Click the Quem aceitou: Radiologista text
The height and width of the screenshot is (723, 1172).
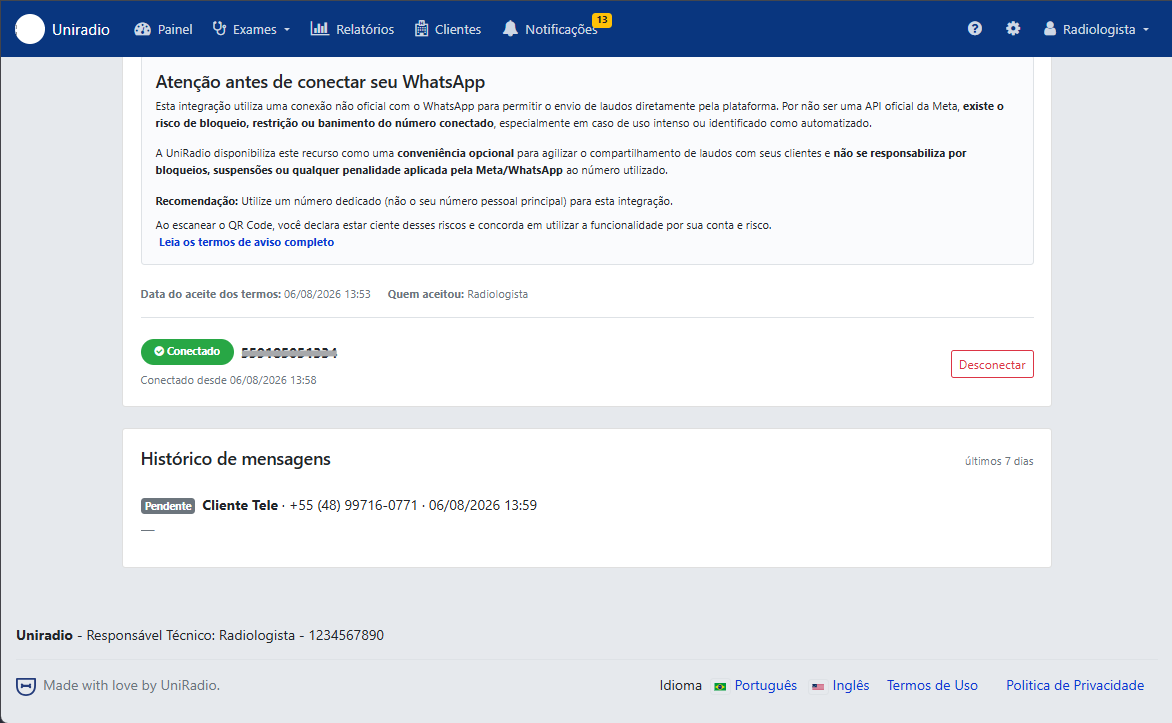pos(457,295)
